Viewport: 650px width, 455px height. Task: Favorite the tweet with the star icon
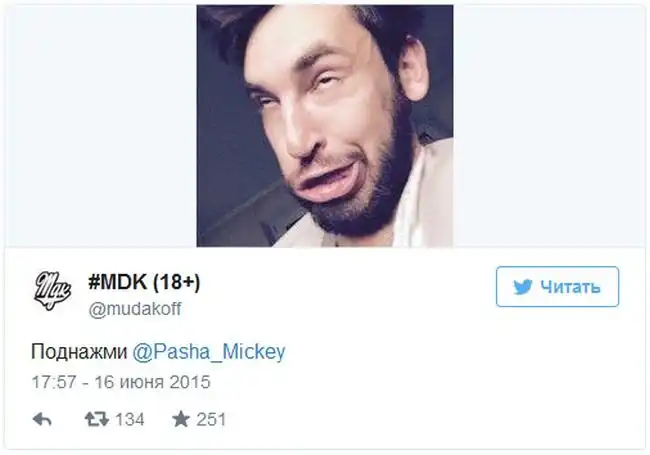181,419
